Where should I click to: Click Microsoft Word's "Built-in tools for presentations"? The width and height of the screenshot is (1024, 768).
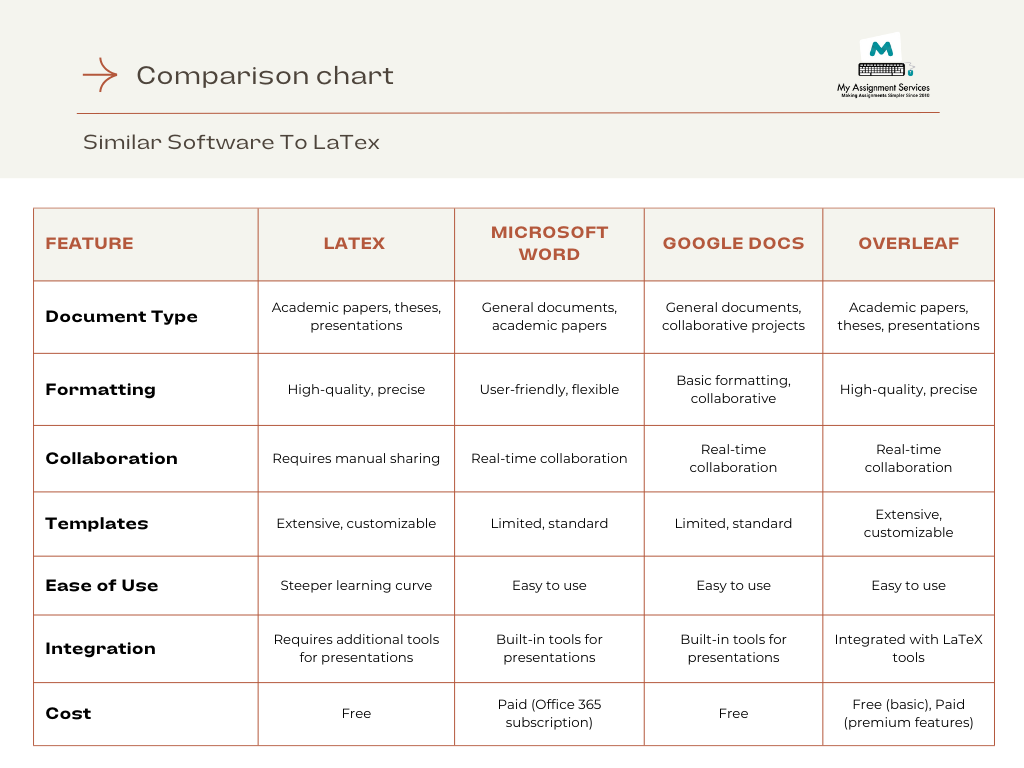549,648
